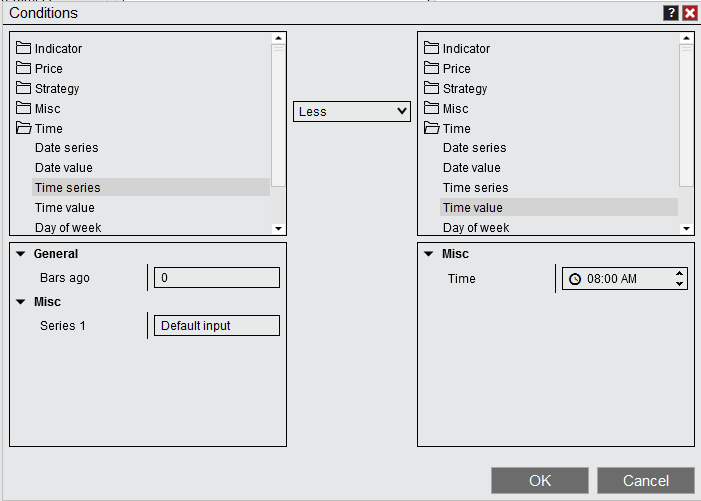
Task: Collapse the Time folder in left tree
Action: click(39, 129)
